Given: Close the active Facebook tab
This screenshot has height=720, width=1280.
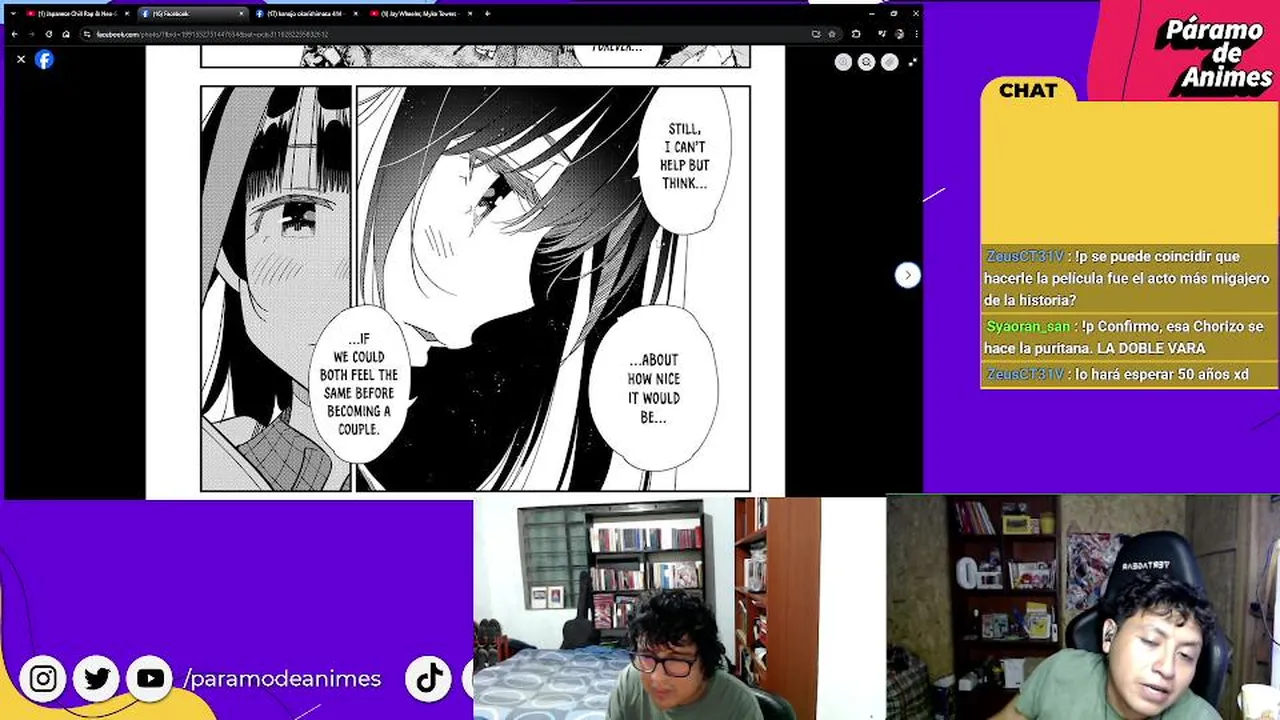Looking at the screenshot, I should [x=241, y=14].
